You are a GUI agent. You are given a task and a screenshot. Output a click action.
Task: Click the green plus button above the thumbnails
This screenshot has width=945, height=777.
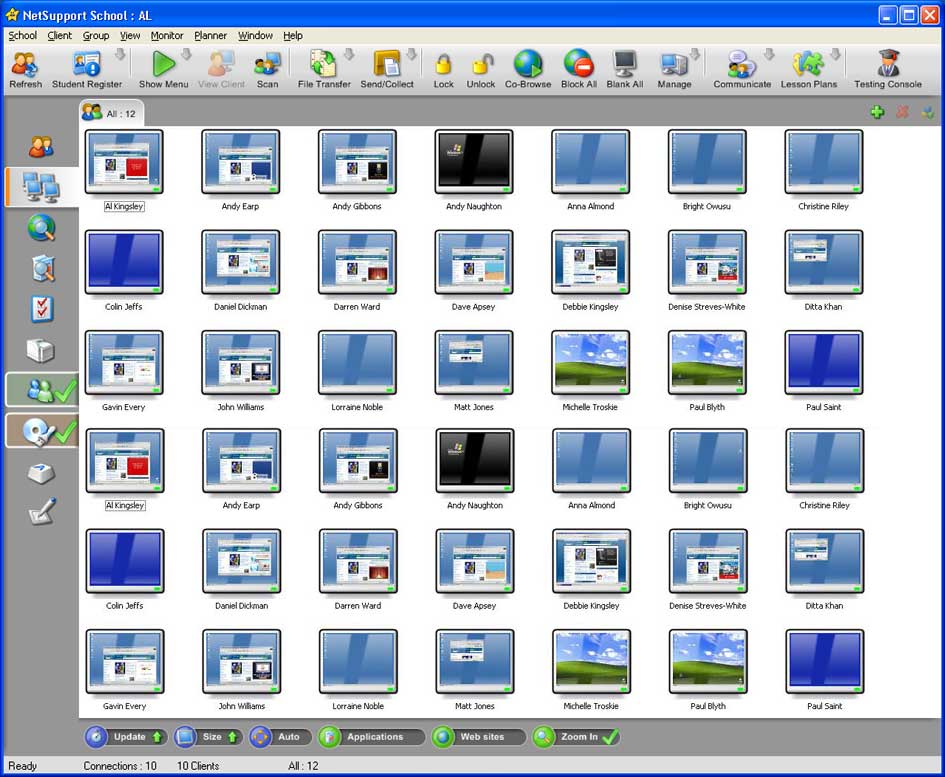tap(877, 112)
